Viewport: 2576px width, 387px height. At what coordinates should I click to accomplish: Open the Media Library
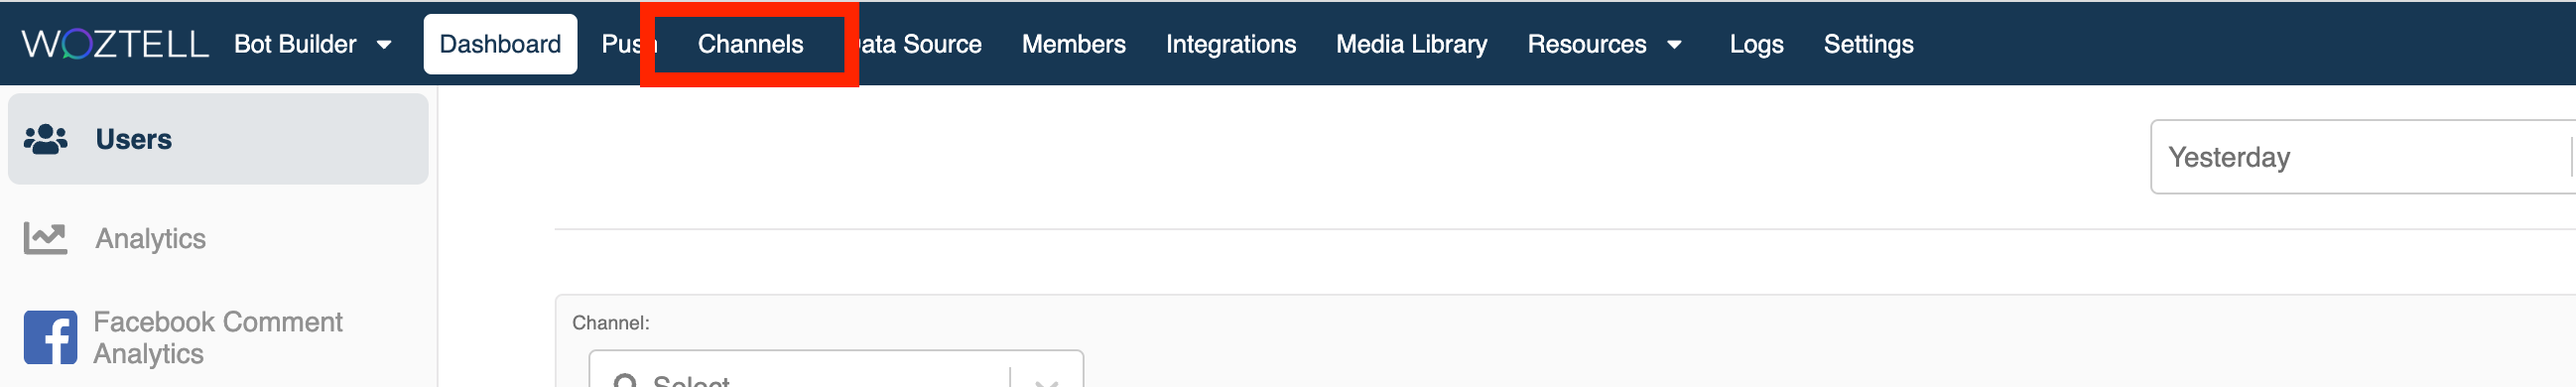pos(1411,44)
